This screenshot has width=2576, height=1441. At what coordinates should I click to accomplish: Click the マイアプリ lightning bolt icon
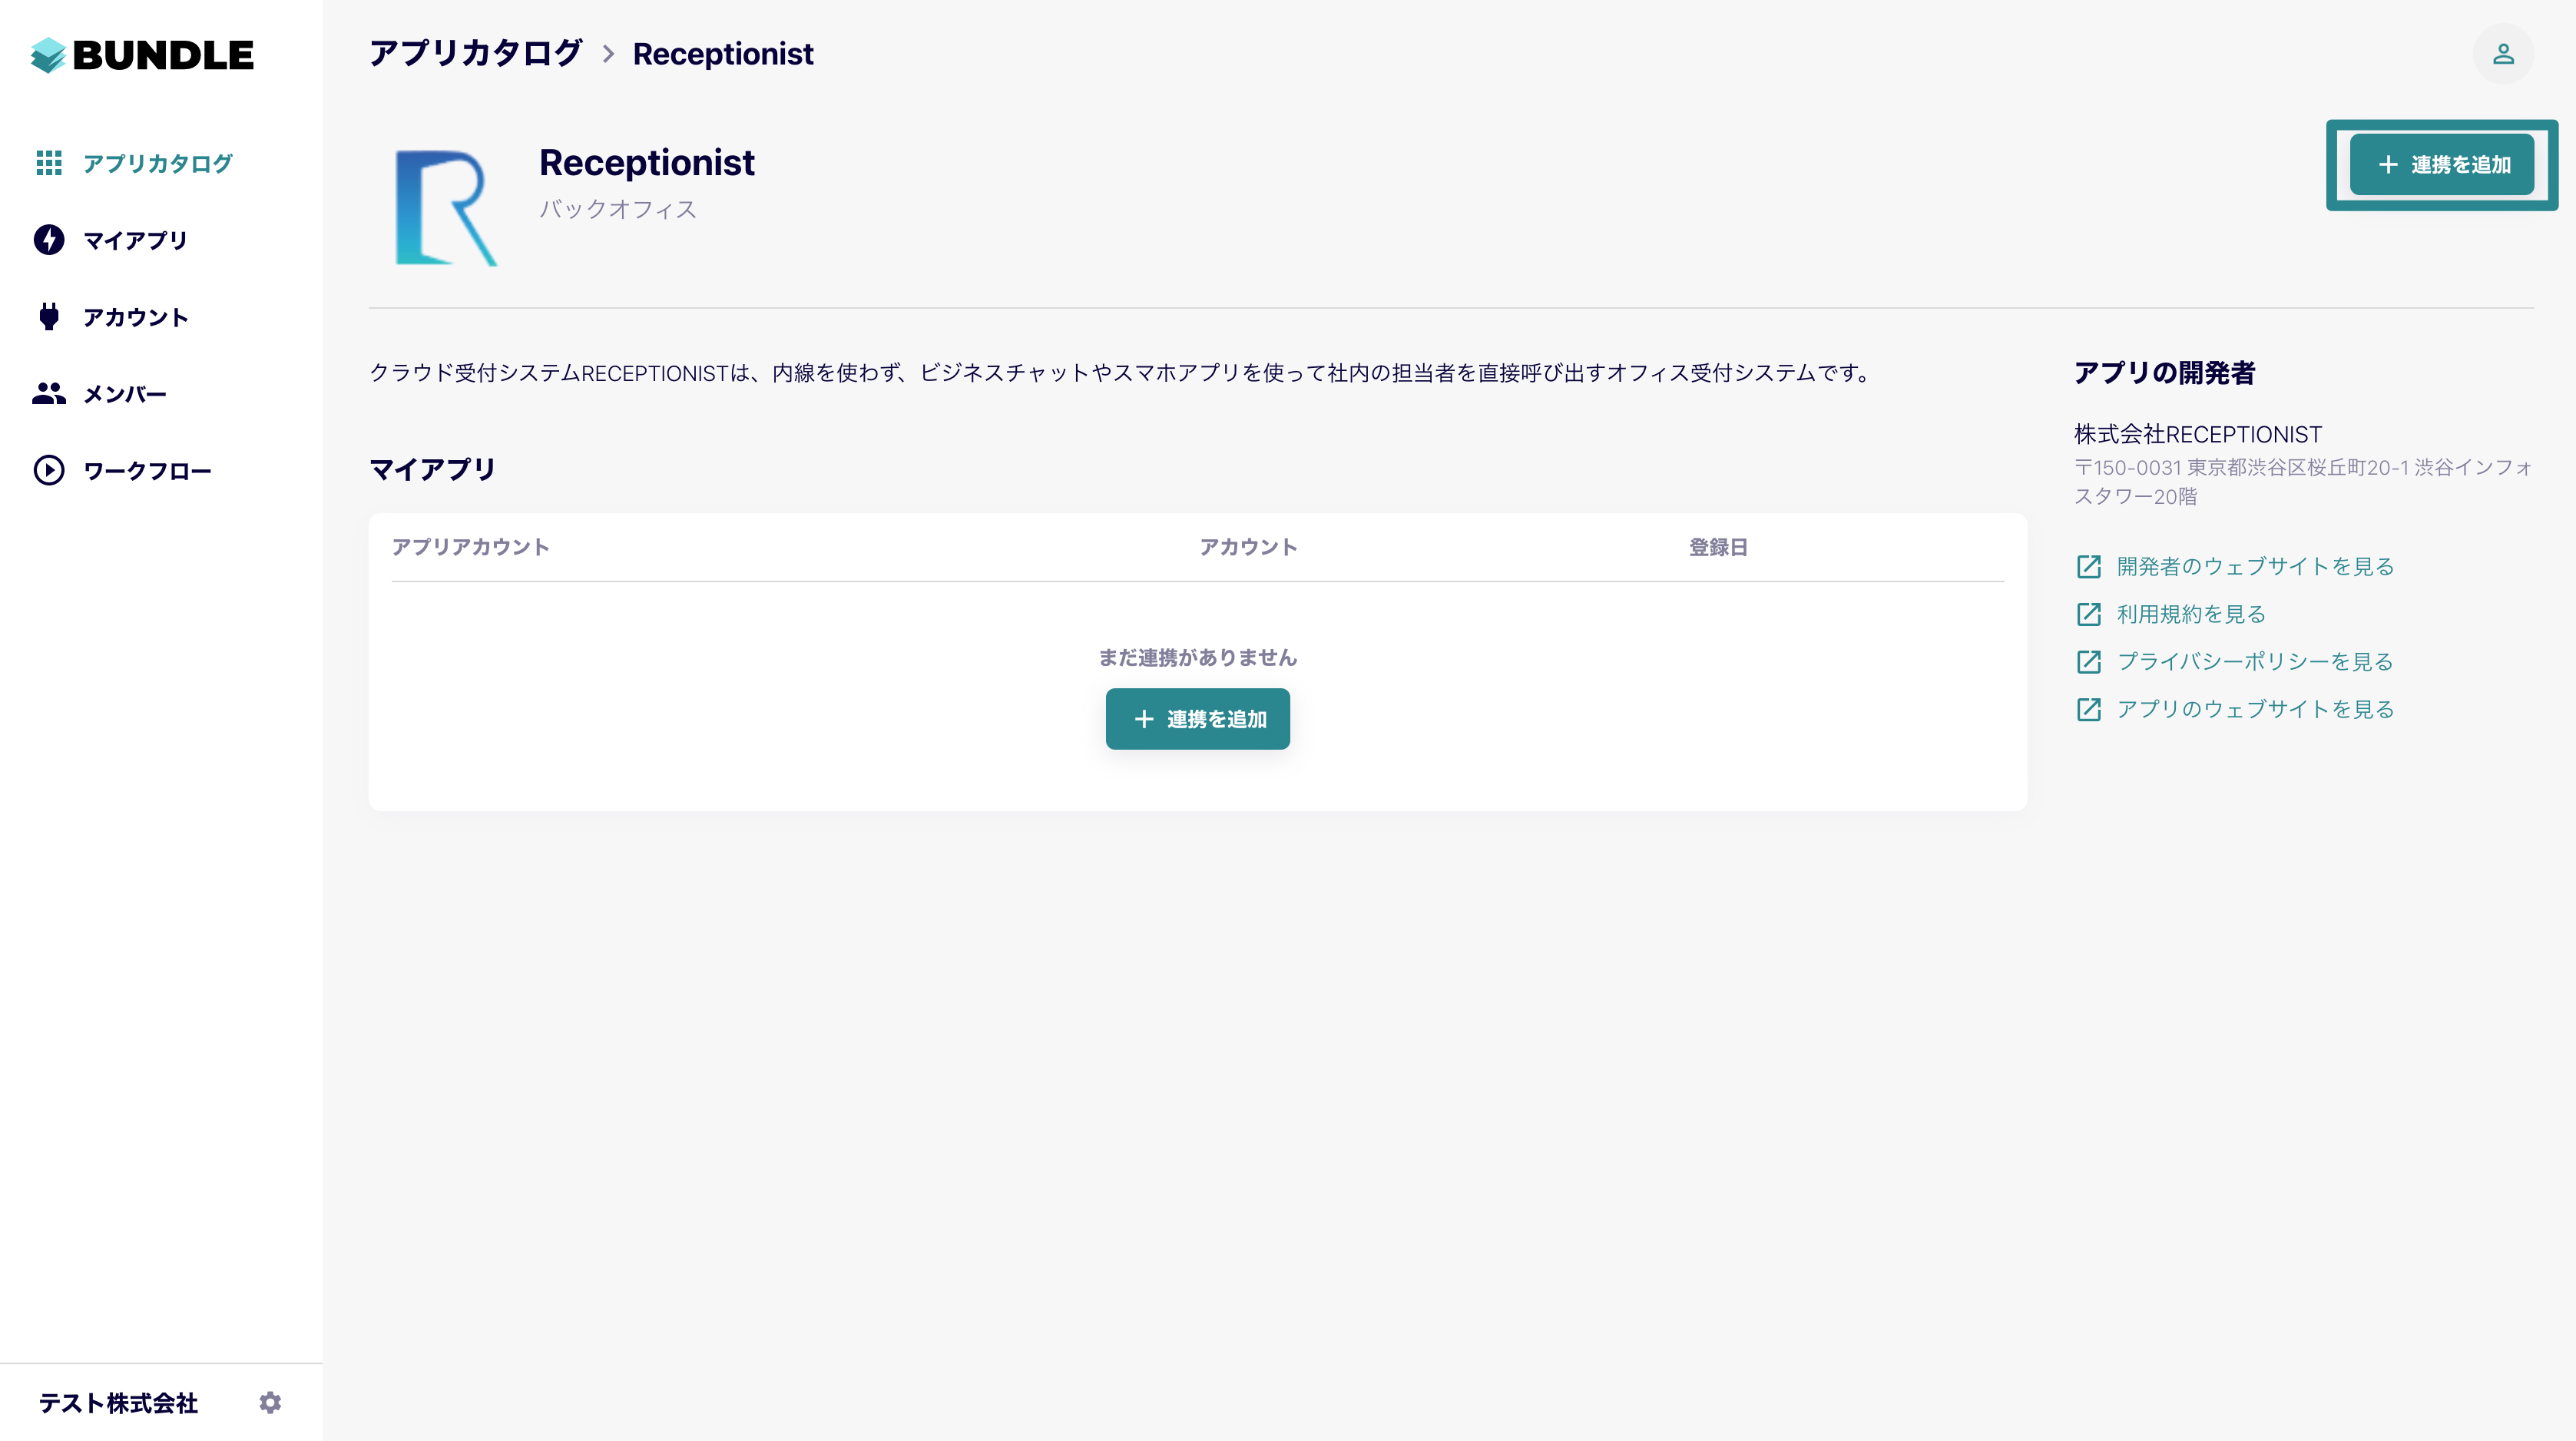[x=49, y=240]
